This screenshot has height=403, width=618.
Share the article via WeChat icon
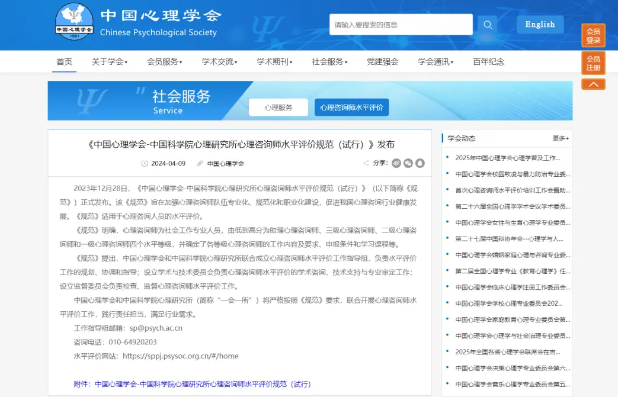(408, 163)
